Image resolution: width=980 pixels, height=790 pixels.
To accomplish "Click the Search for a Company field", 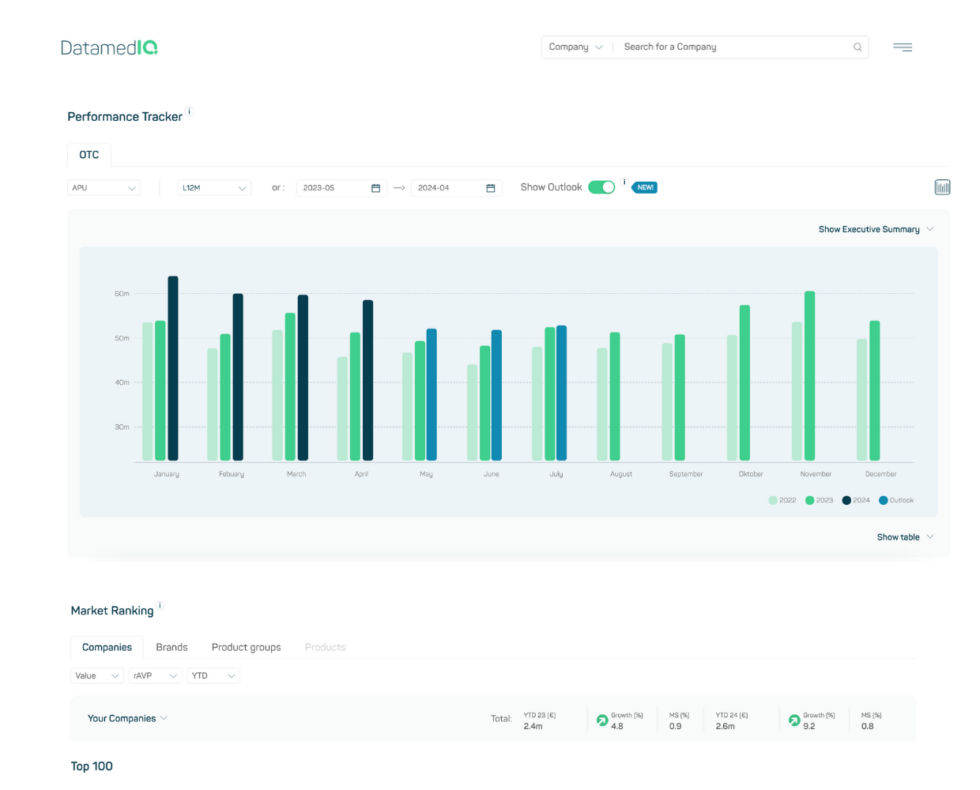I will 720,47.
